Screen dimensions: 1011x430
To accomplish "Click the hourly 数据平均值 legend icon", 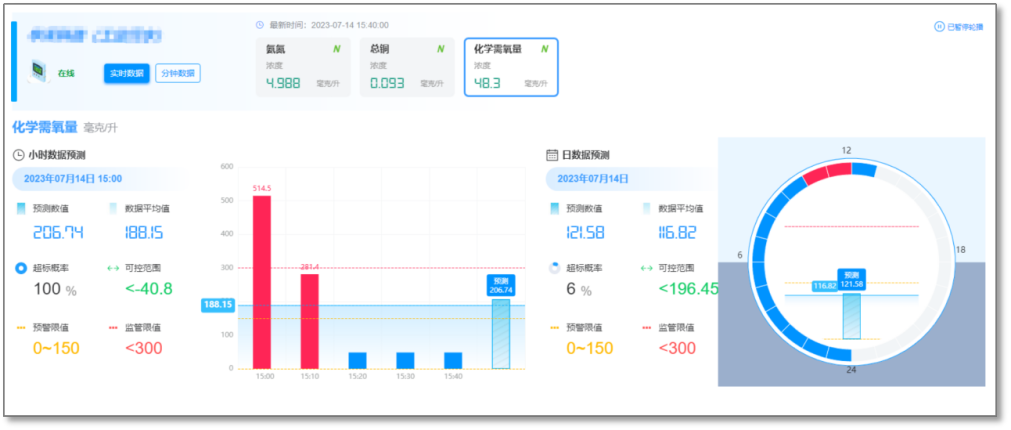I will [113, 209].
